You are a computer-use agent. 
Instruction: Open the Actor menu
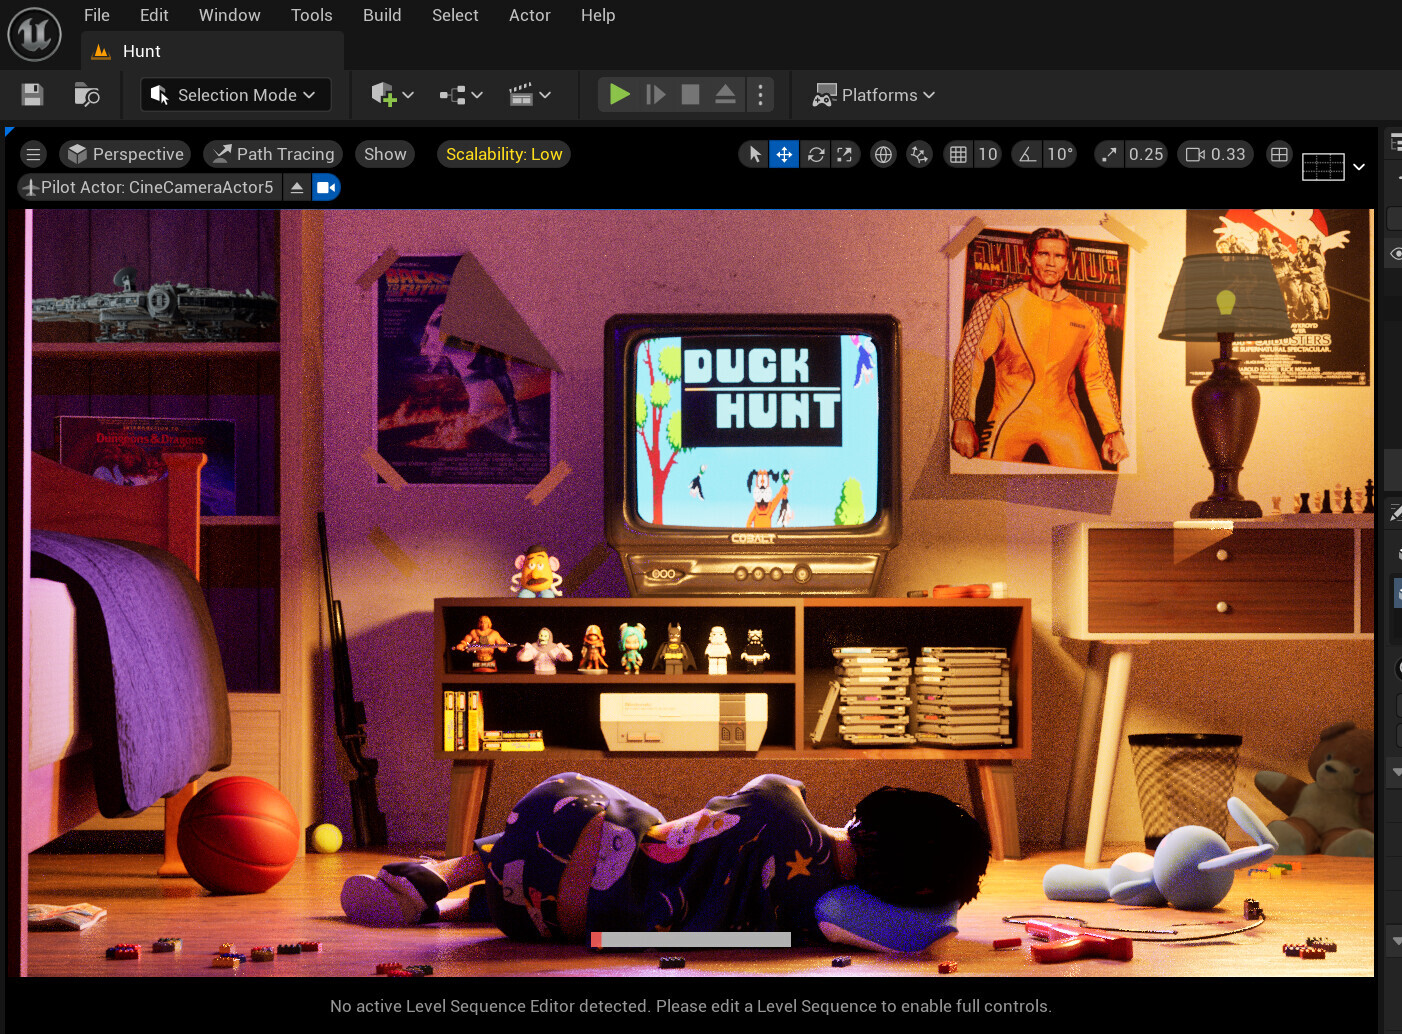529,15
